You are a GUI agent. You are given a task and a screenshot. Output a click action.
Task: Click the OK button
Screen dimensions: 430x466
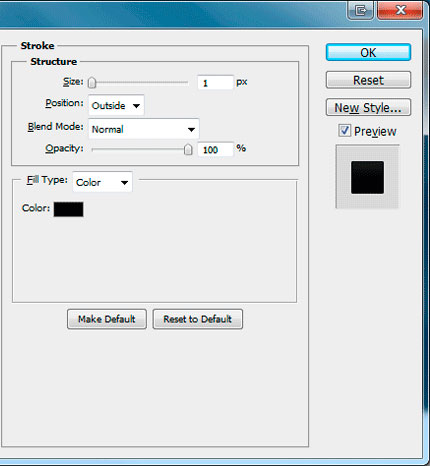point(368,52)
